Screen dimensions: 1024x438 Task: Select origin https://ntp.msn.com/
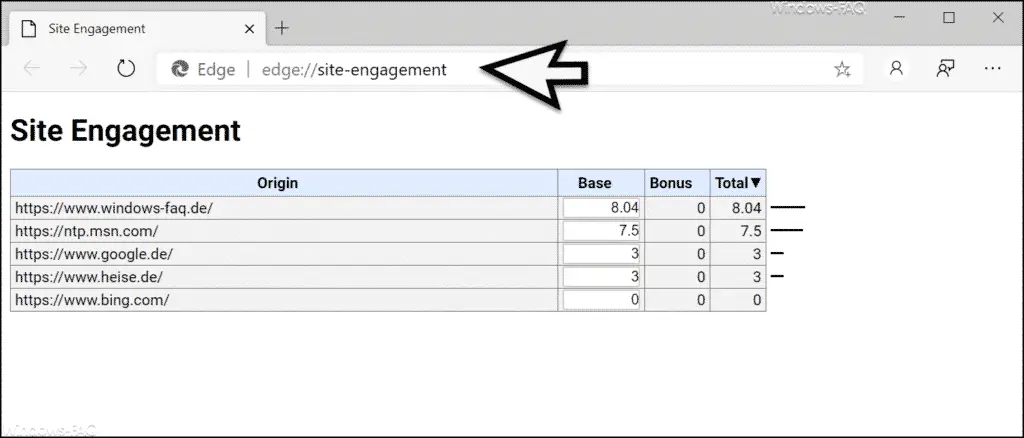point(86,231)
